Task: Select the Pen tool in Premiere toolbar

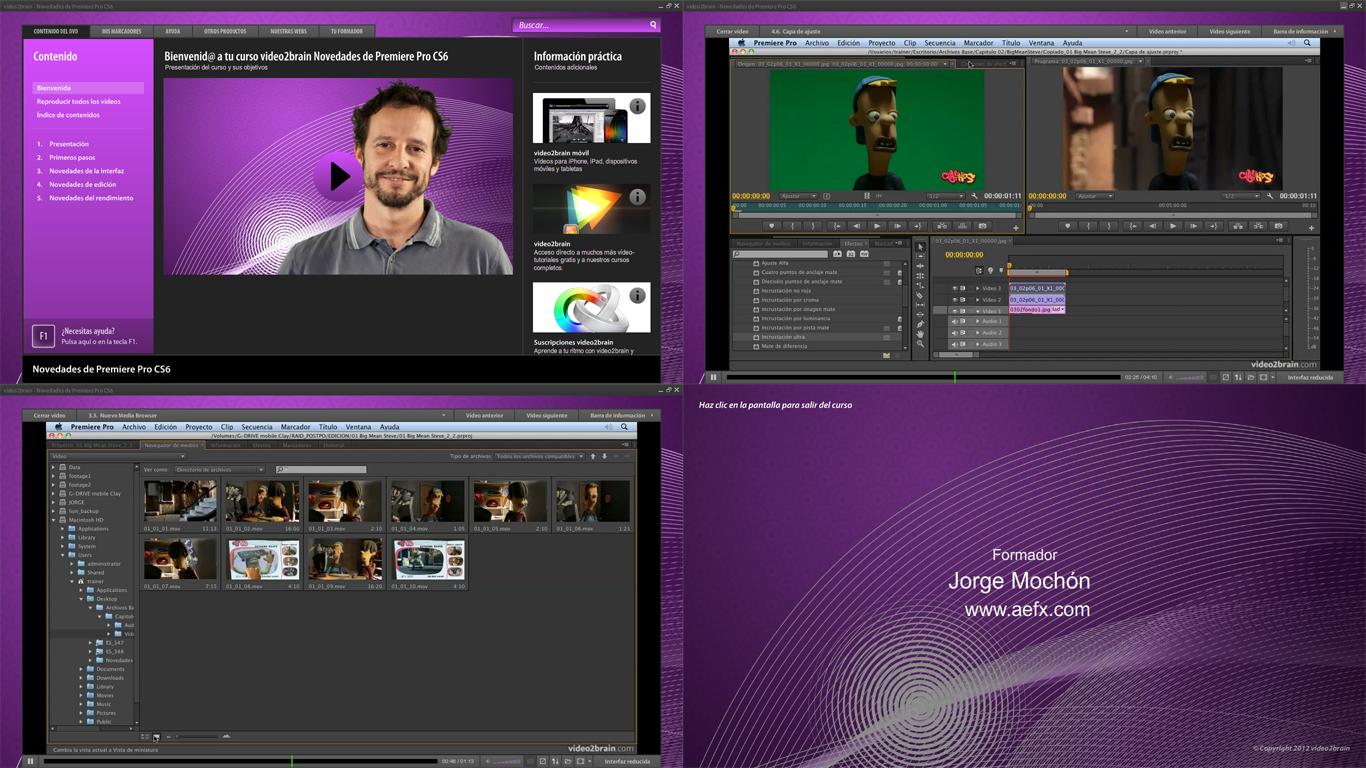Action: click(x=920, y=324)
